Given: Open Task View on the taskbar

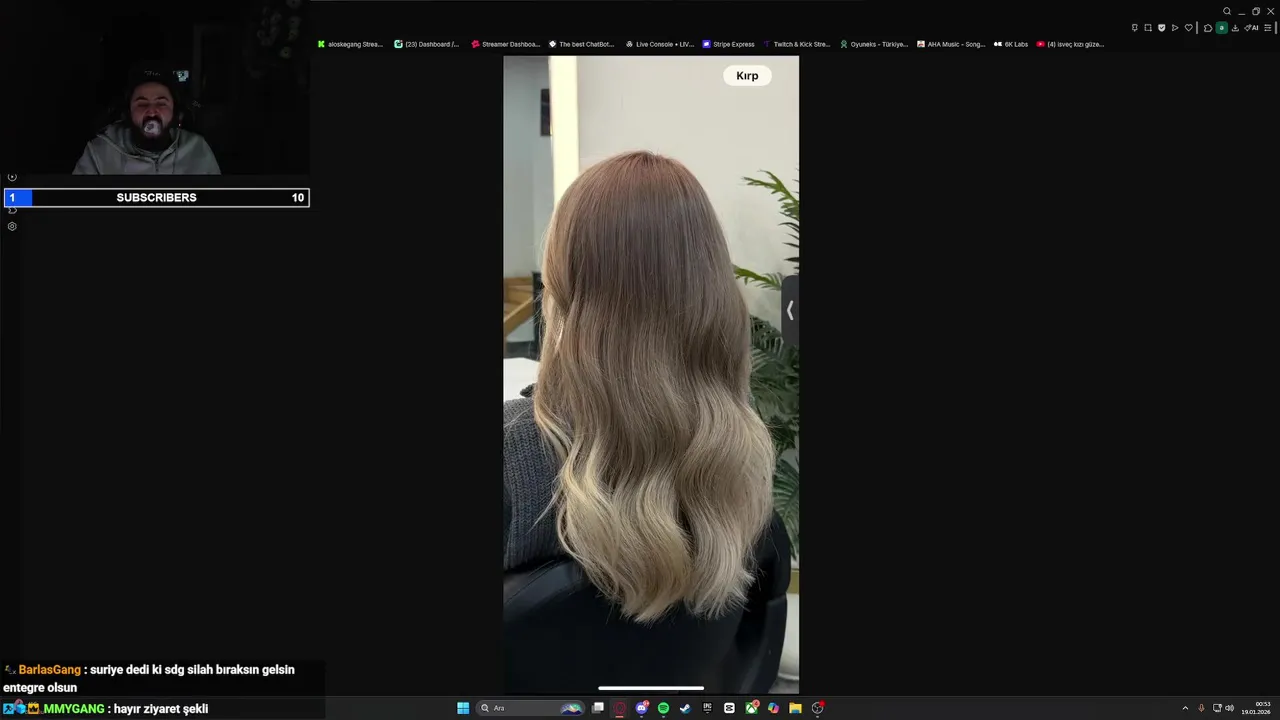Looking at the screenshot, I should (x=598, y=708).
